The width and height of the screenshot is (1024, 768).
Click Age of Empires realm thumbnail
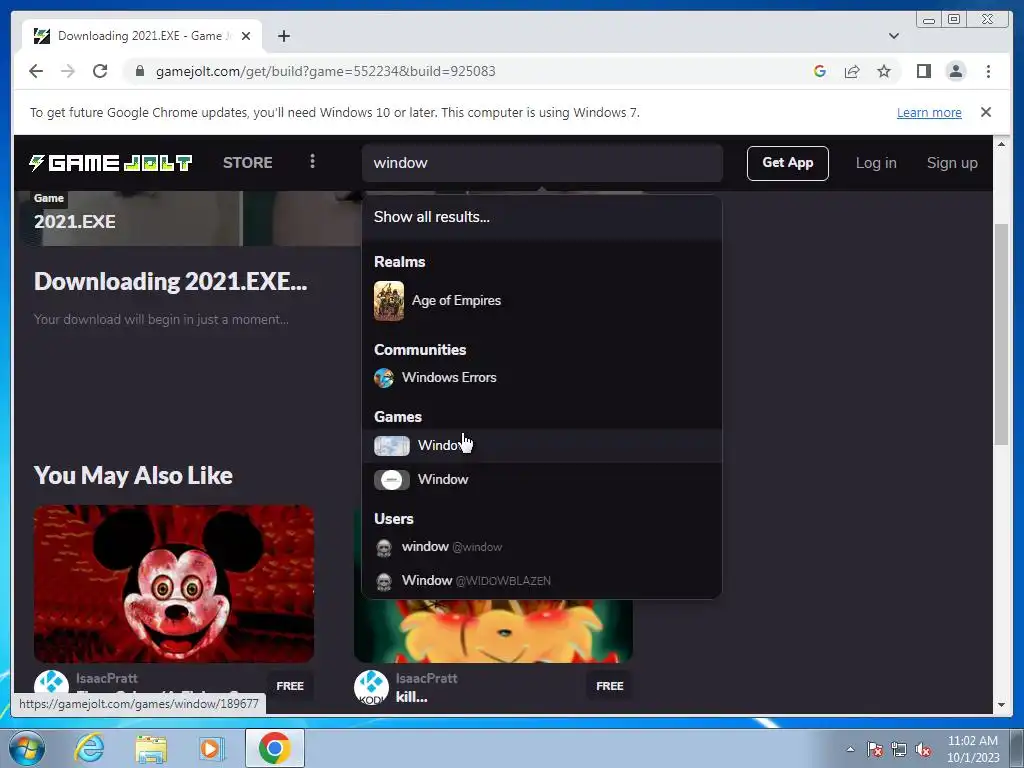[389, 300]
